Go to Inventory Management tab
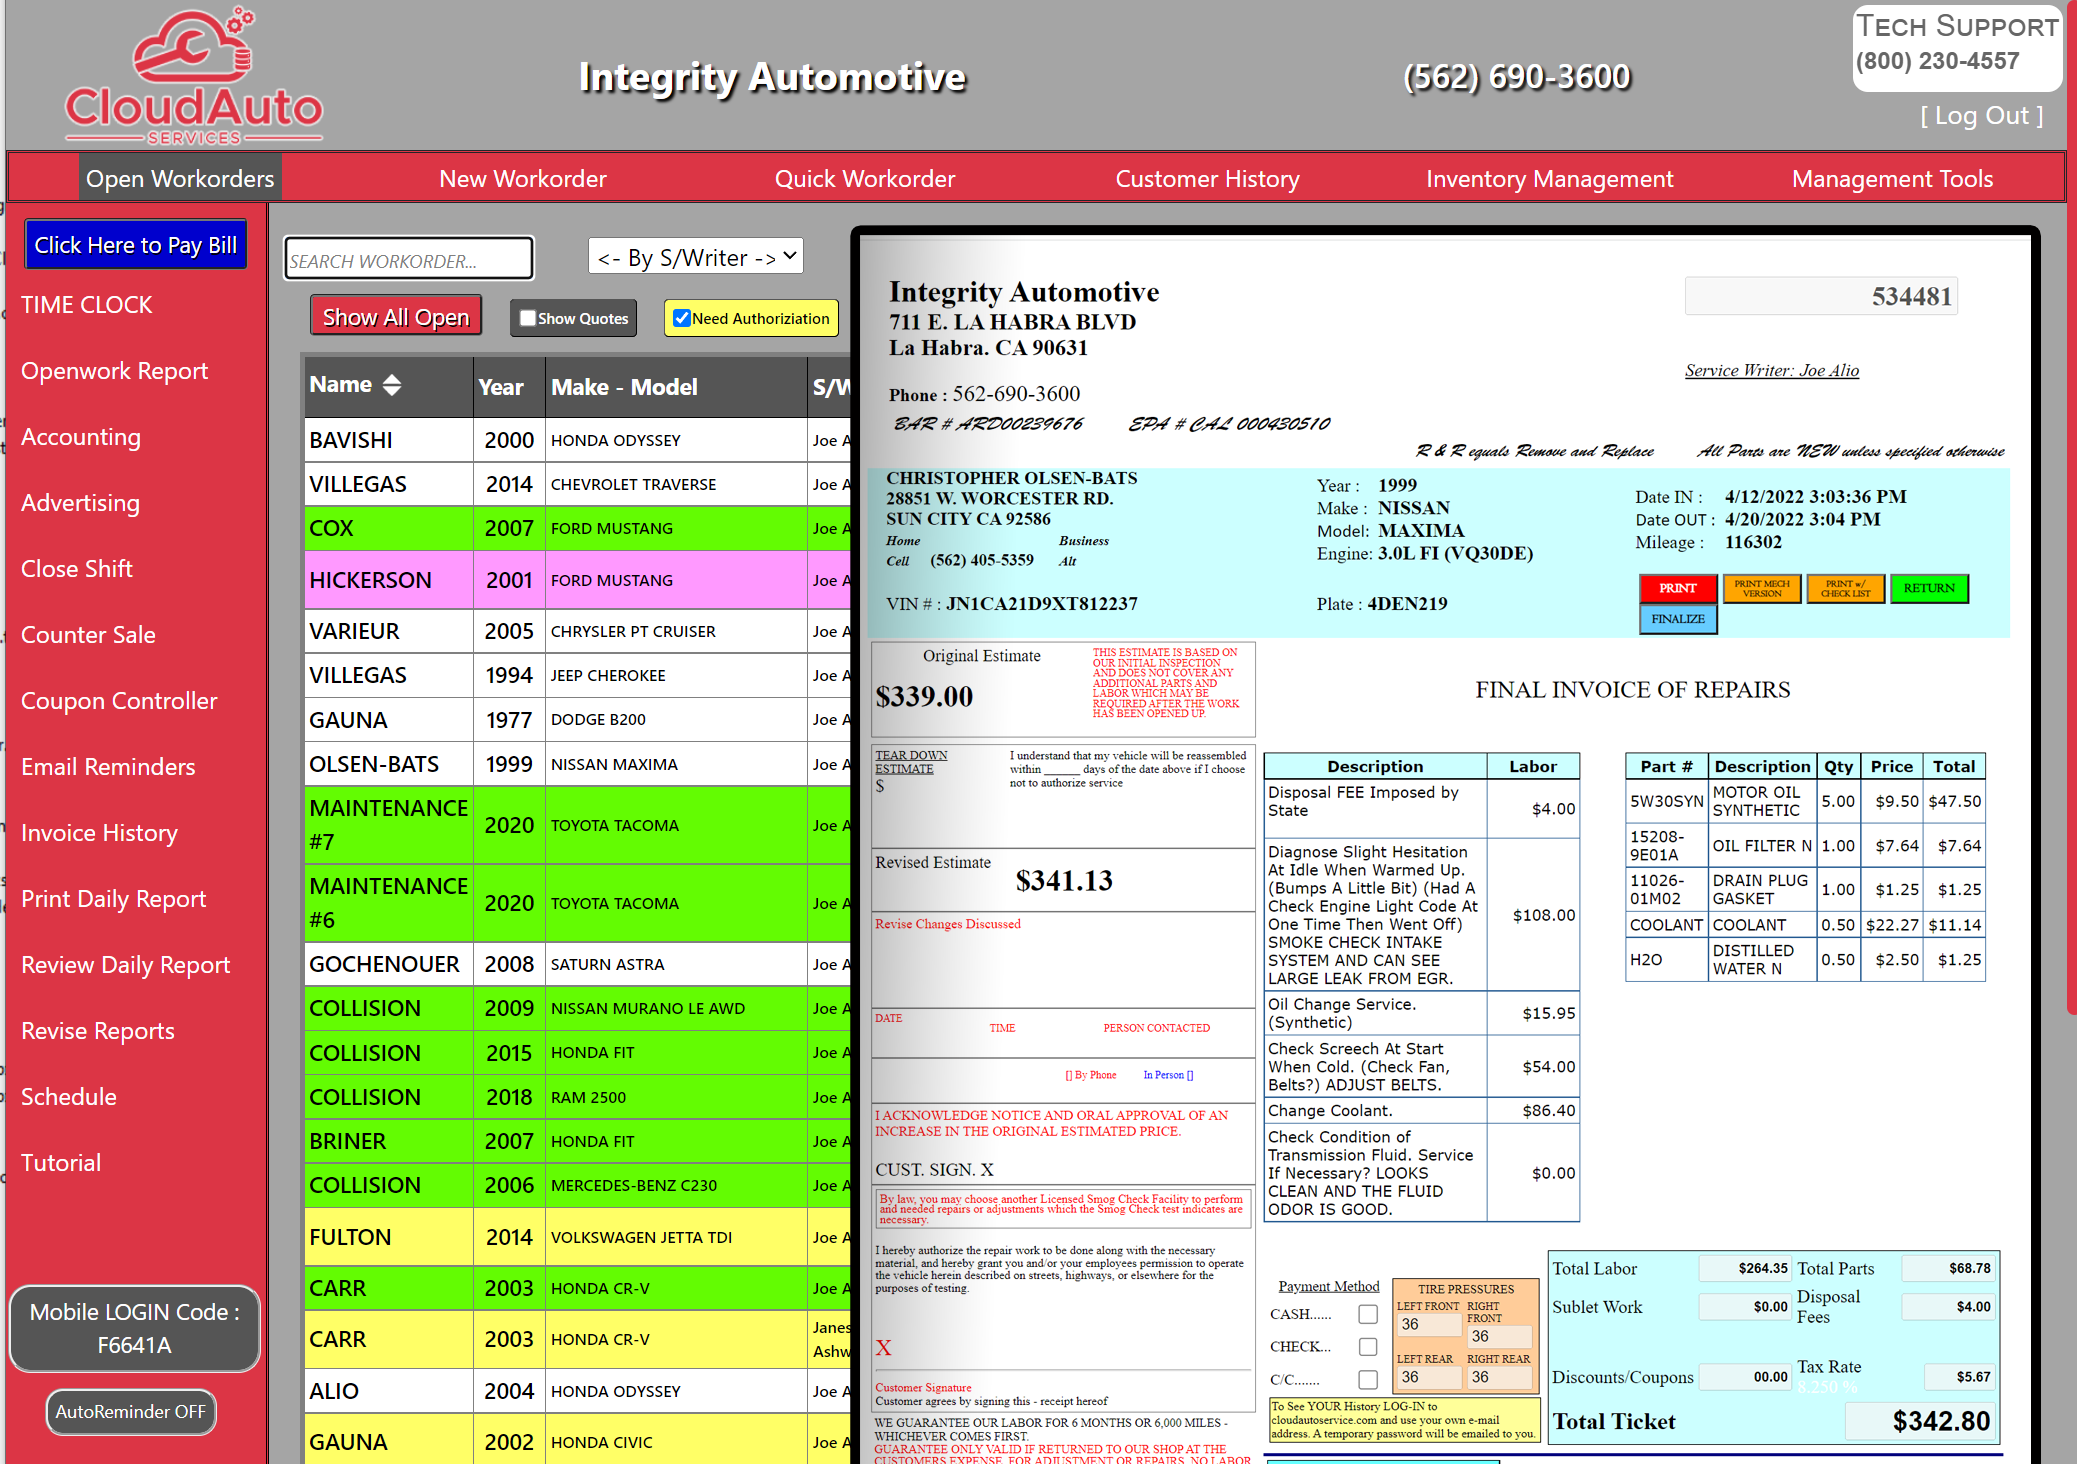 1549,179
